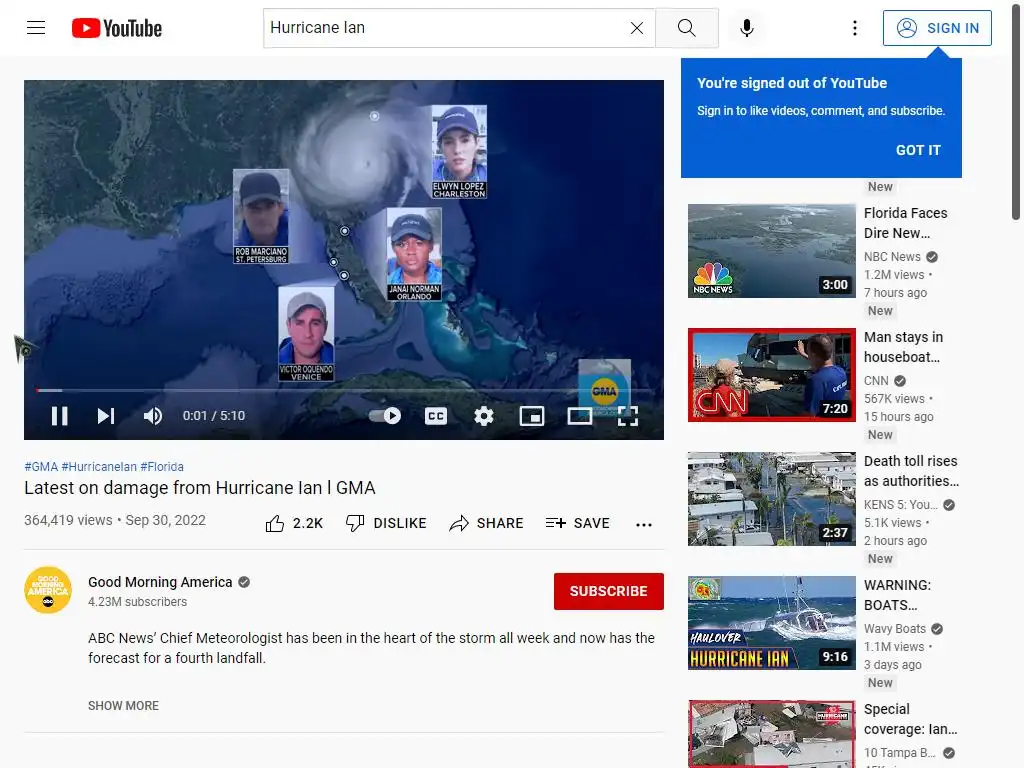Seek along the video progress bar
This screenshot has width=1024, height=768.
(x=344, y=391)
